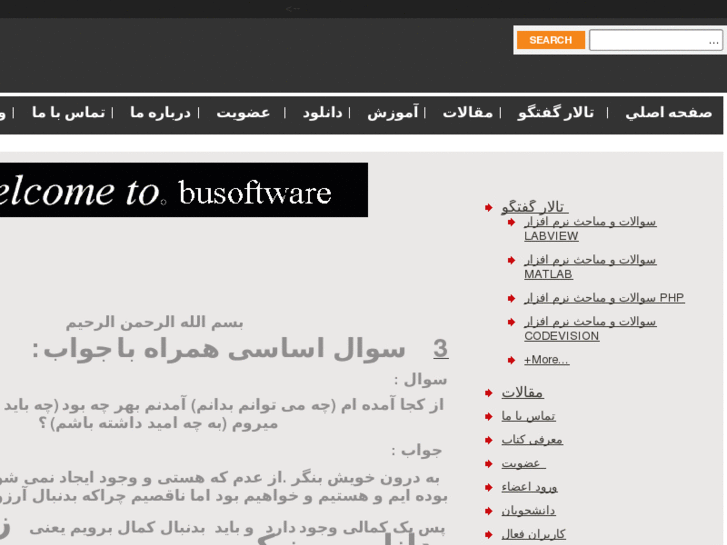Open the تالار گفتگو navigation menu item
The width and height of the screenshot is (727, 545).
tap(555, 113)
